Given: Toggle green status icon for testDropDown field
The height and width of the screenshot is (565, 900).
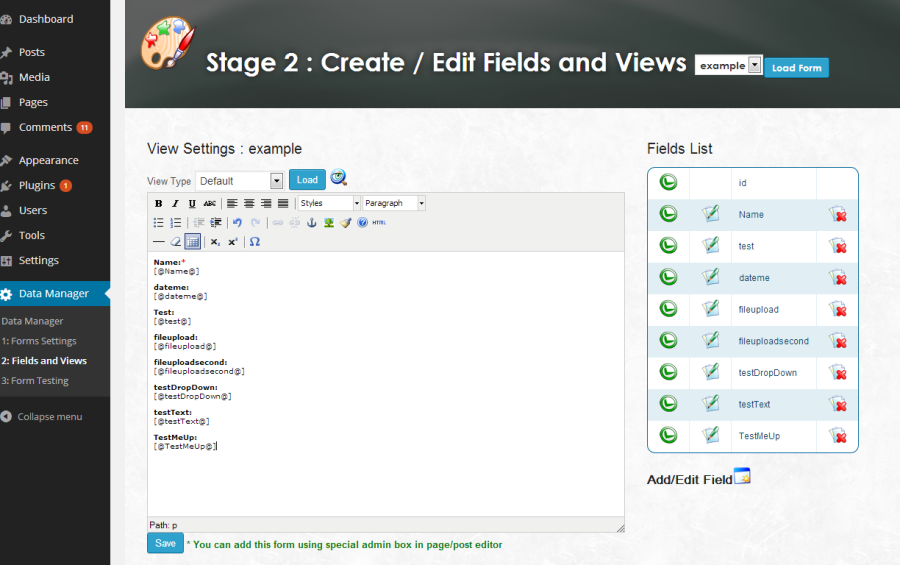Looking at the screenshot, I should [668, 372].
